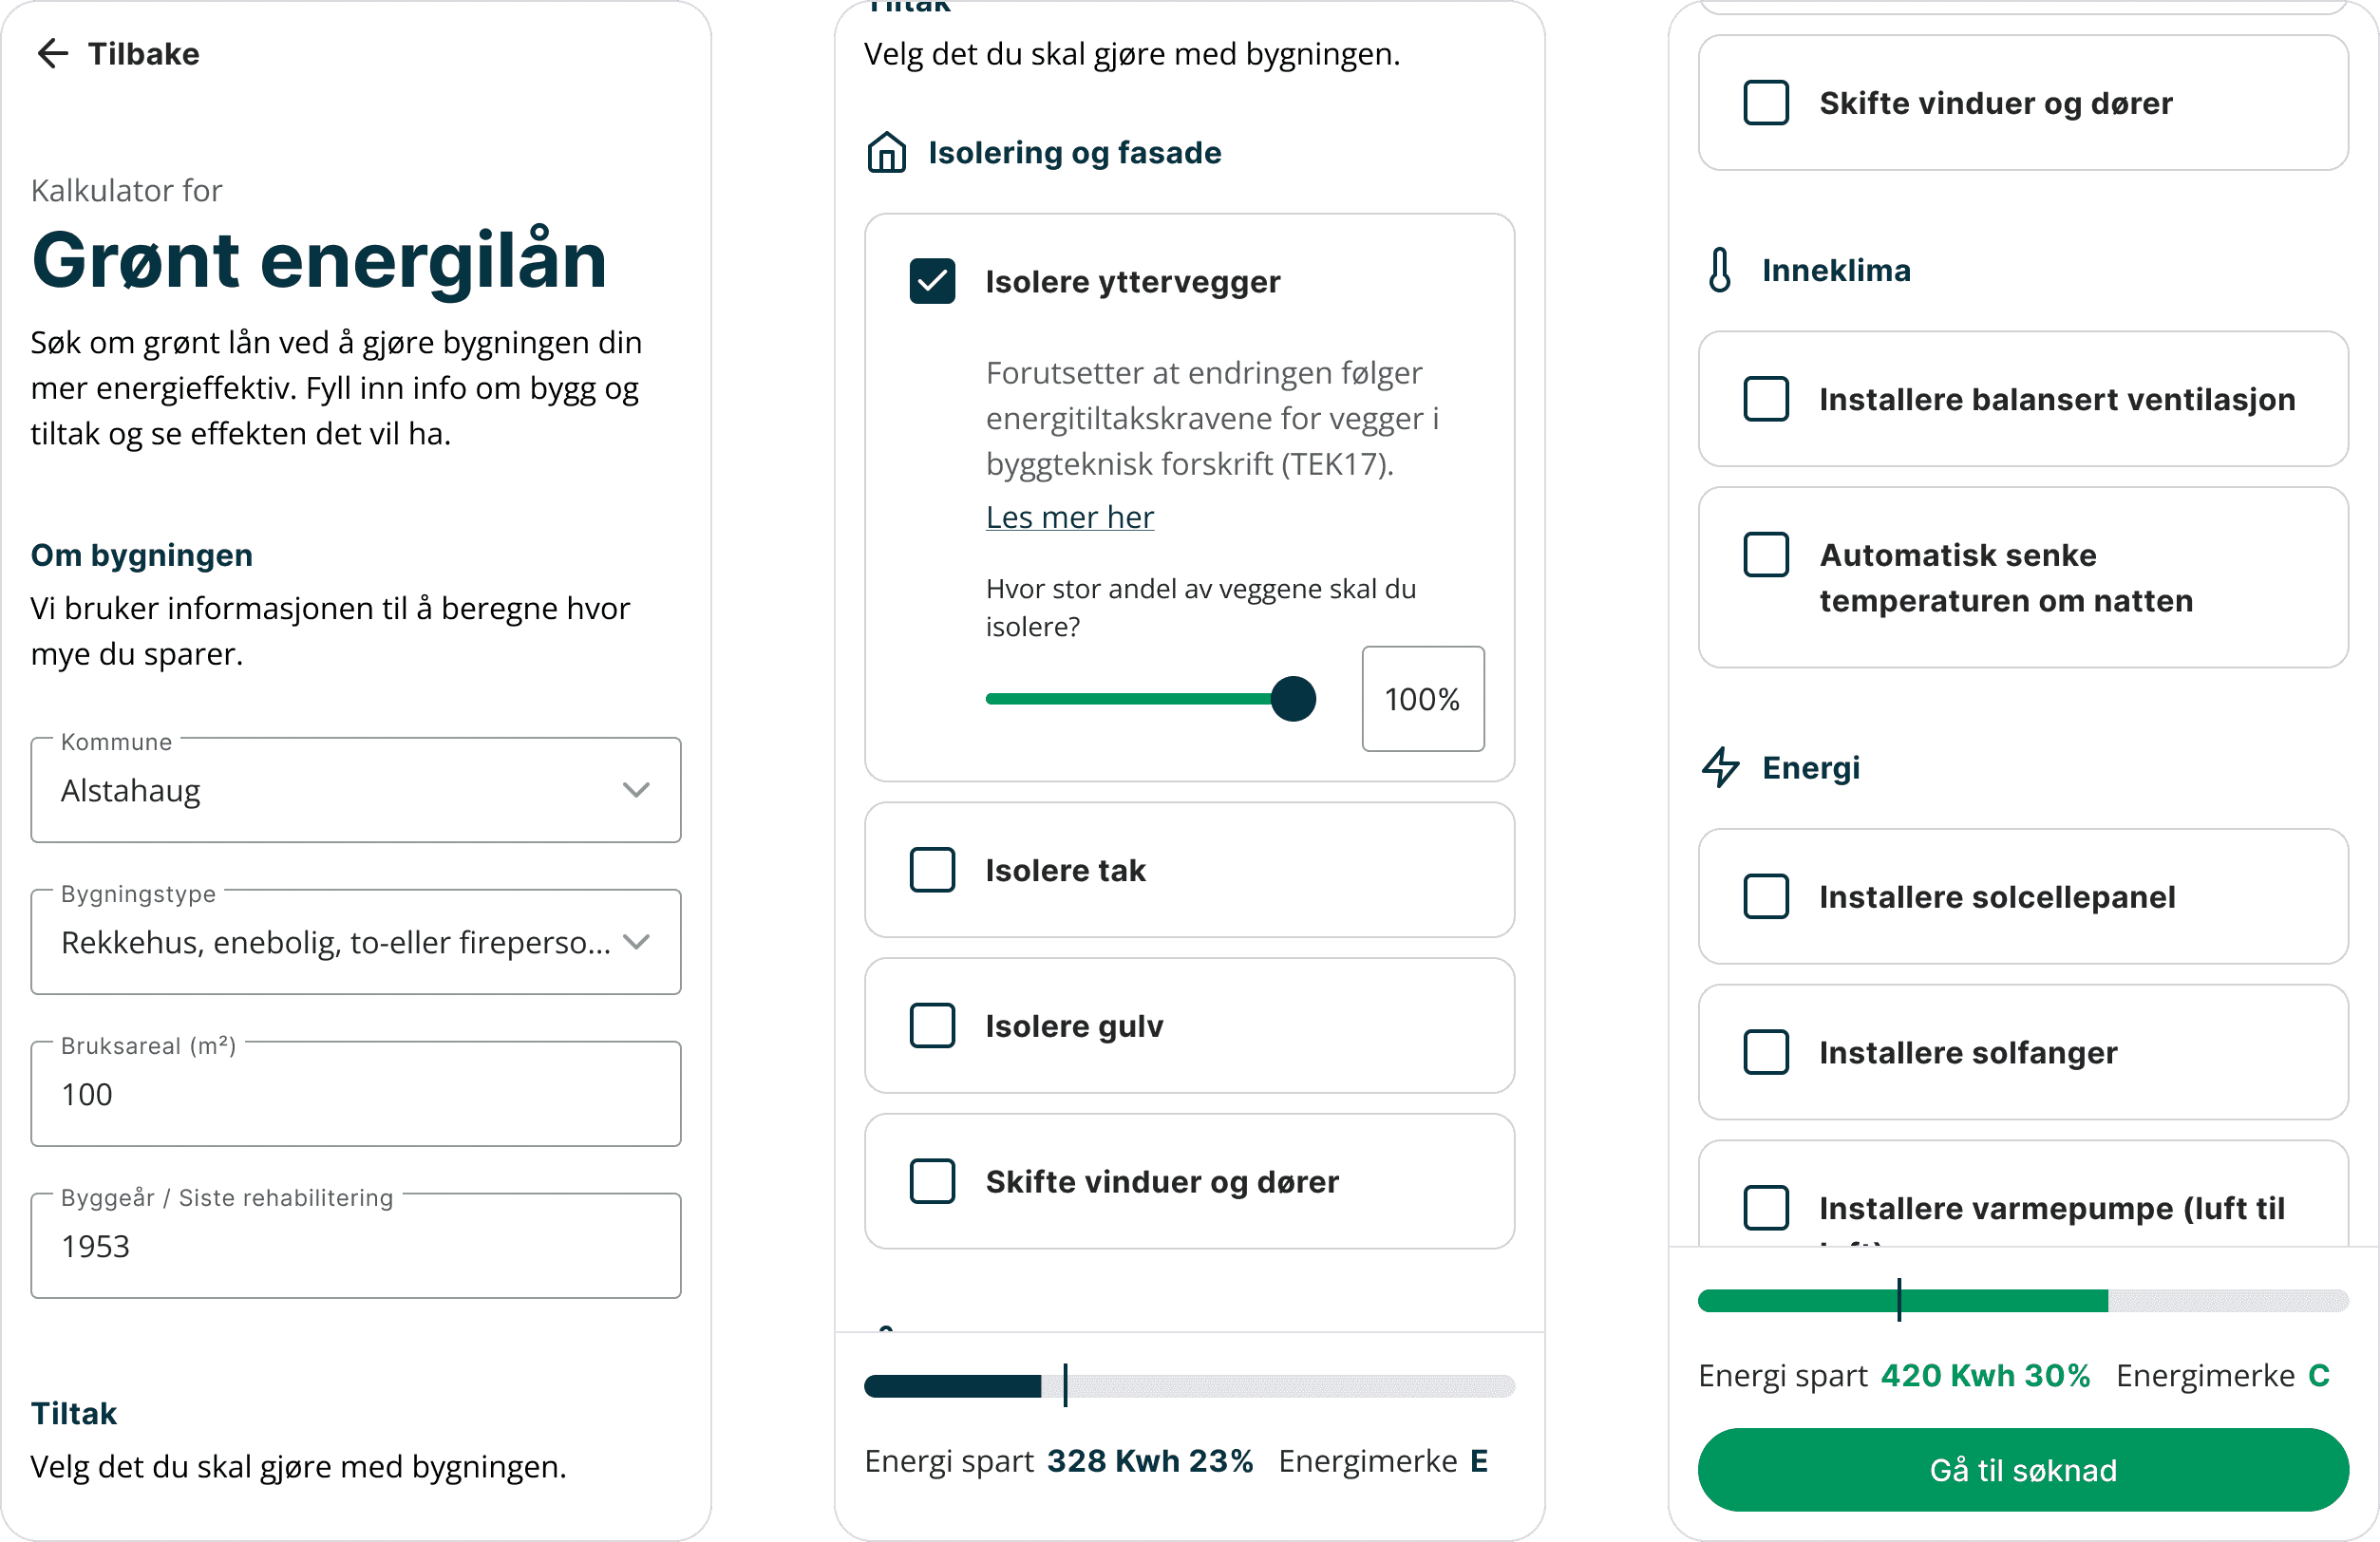2380x1542 pixels.
Task: Click the 100% value box beside slider
Action: 1423,699
